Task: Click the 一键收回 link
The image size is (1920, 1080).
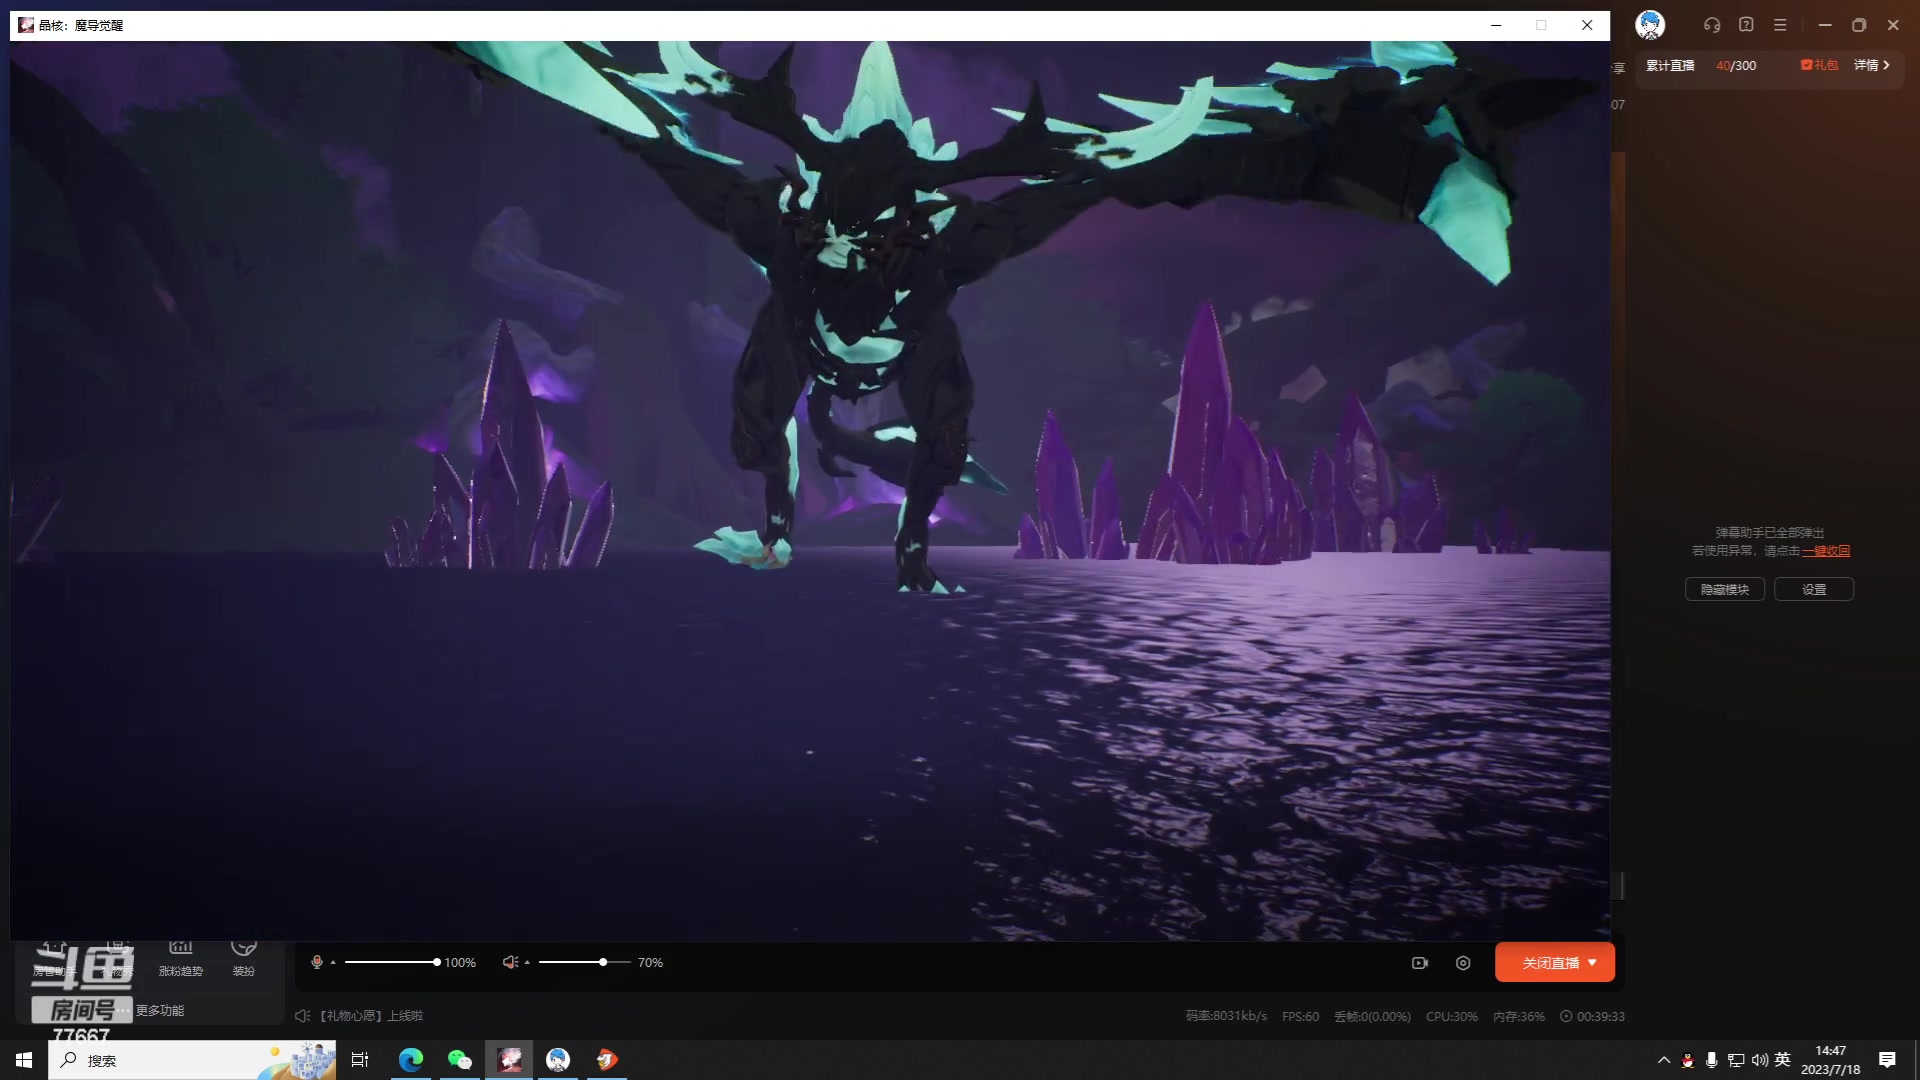Action: (1826, 551)
